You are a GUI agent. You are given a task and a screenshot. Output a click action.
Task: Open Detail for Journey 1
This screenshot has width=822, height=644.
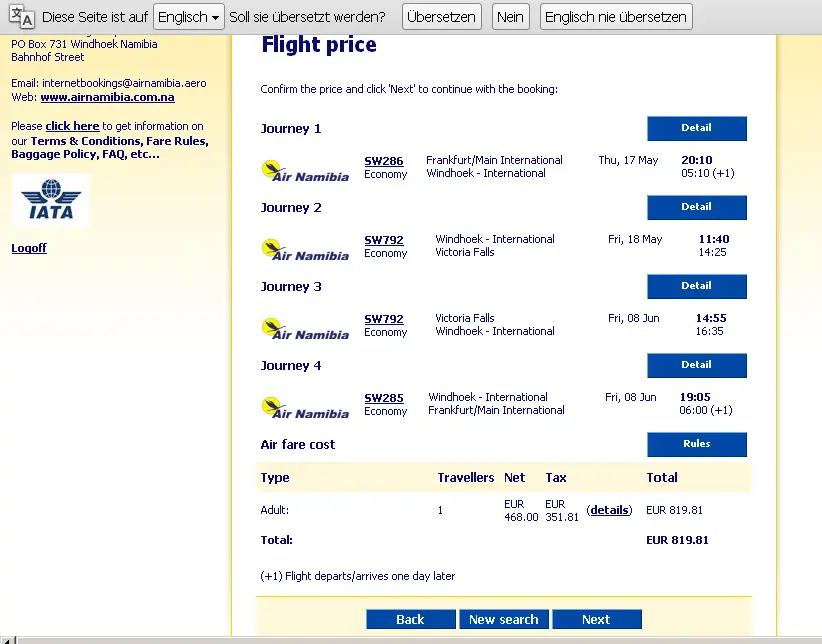pyautogui.click(x=697, y=128)
